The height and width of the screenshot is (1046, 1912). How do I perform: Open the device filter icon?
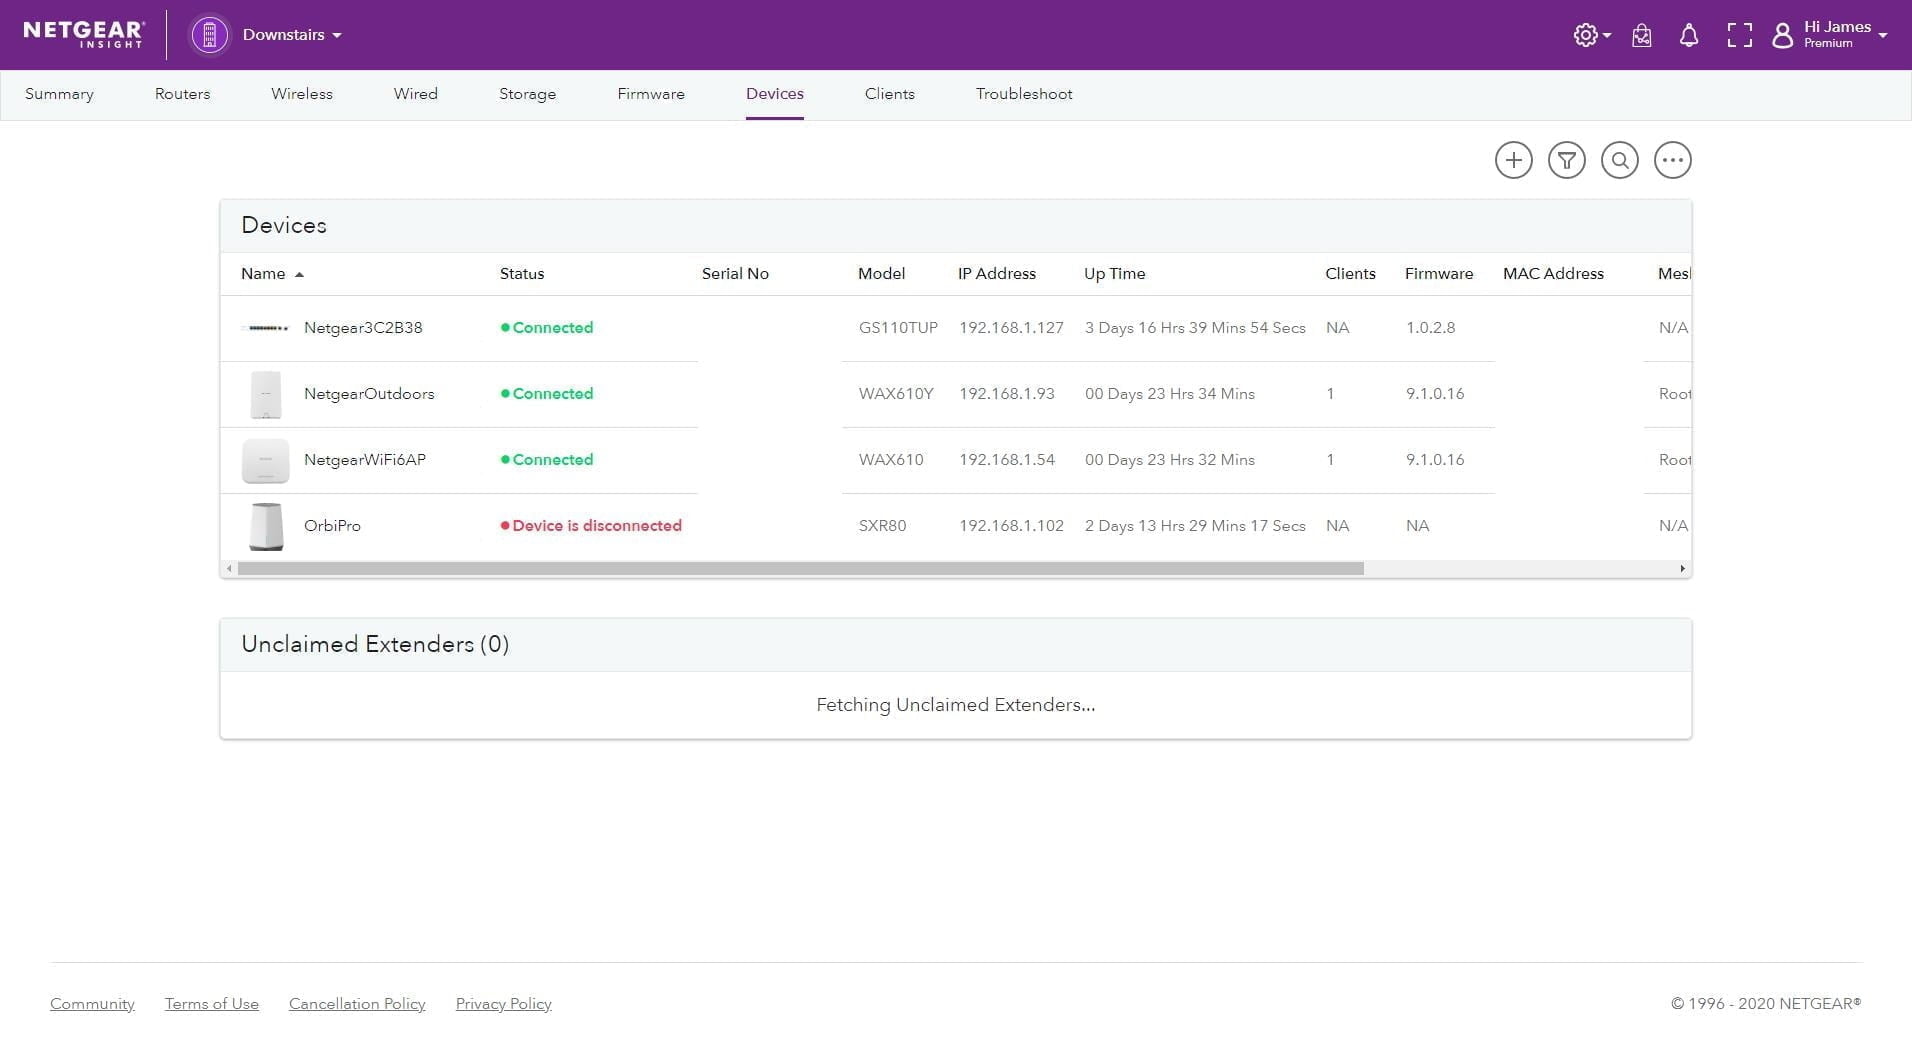1566,160
